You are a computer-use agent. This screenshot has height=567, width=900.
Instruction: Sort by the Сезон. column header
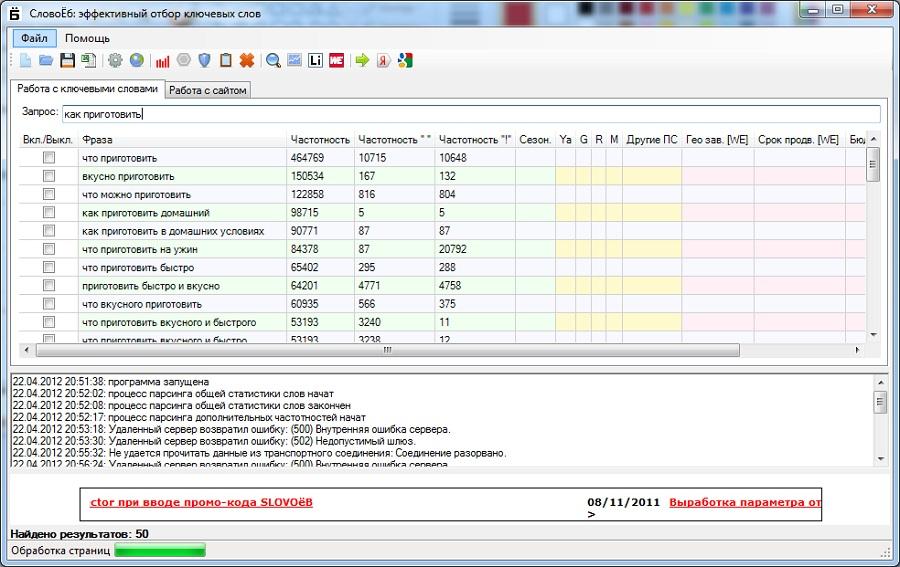coord(535,139)
